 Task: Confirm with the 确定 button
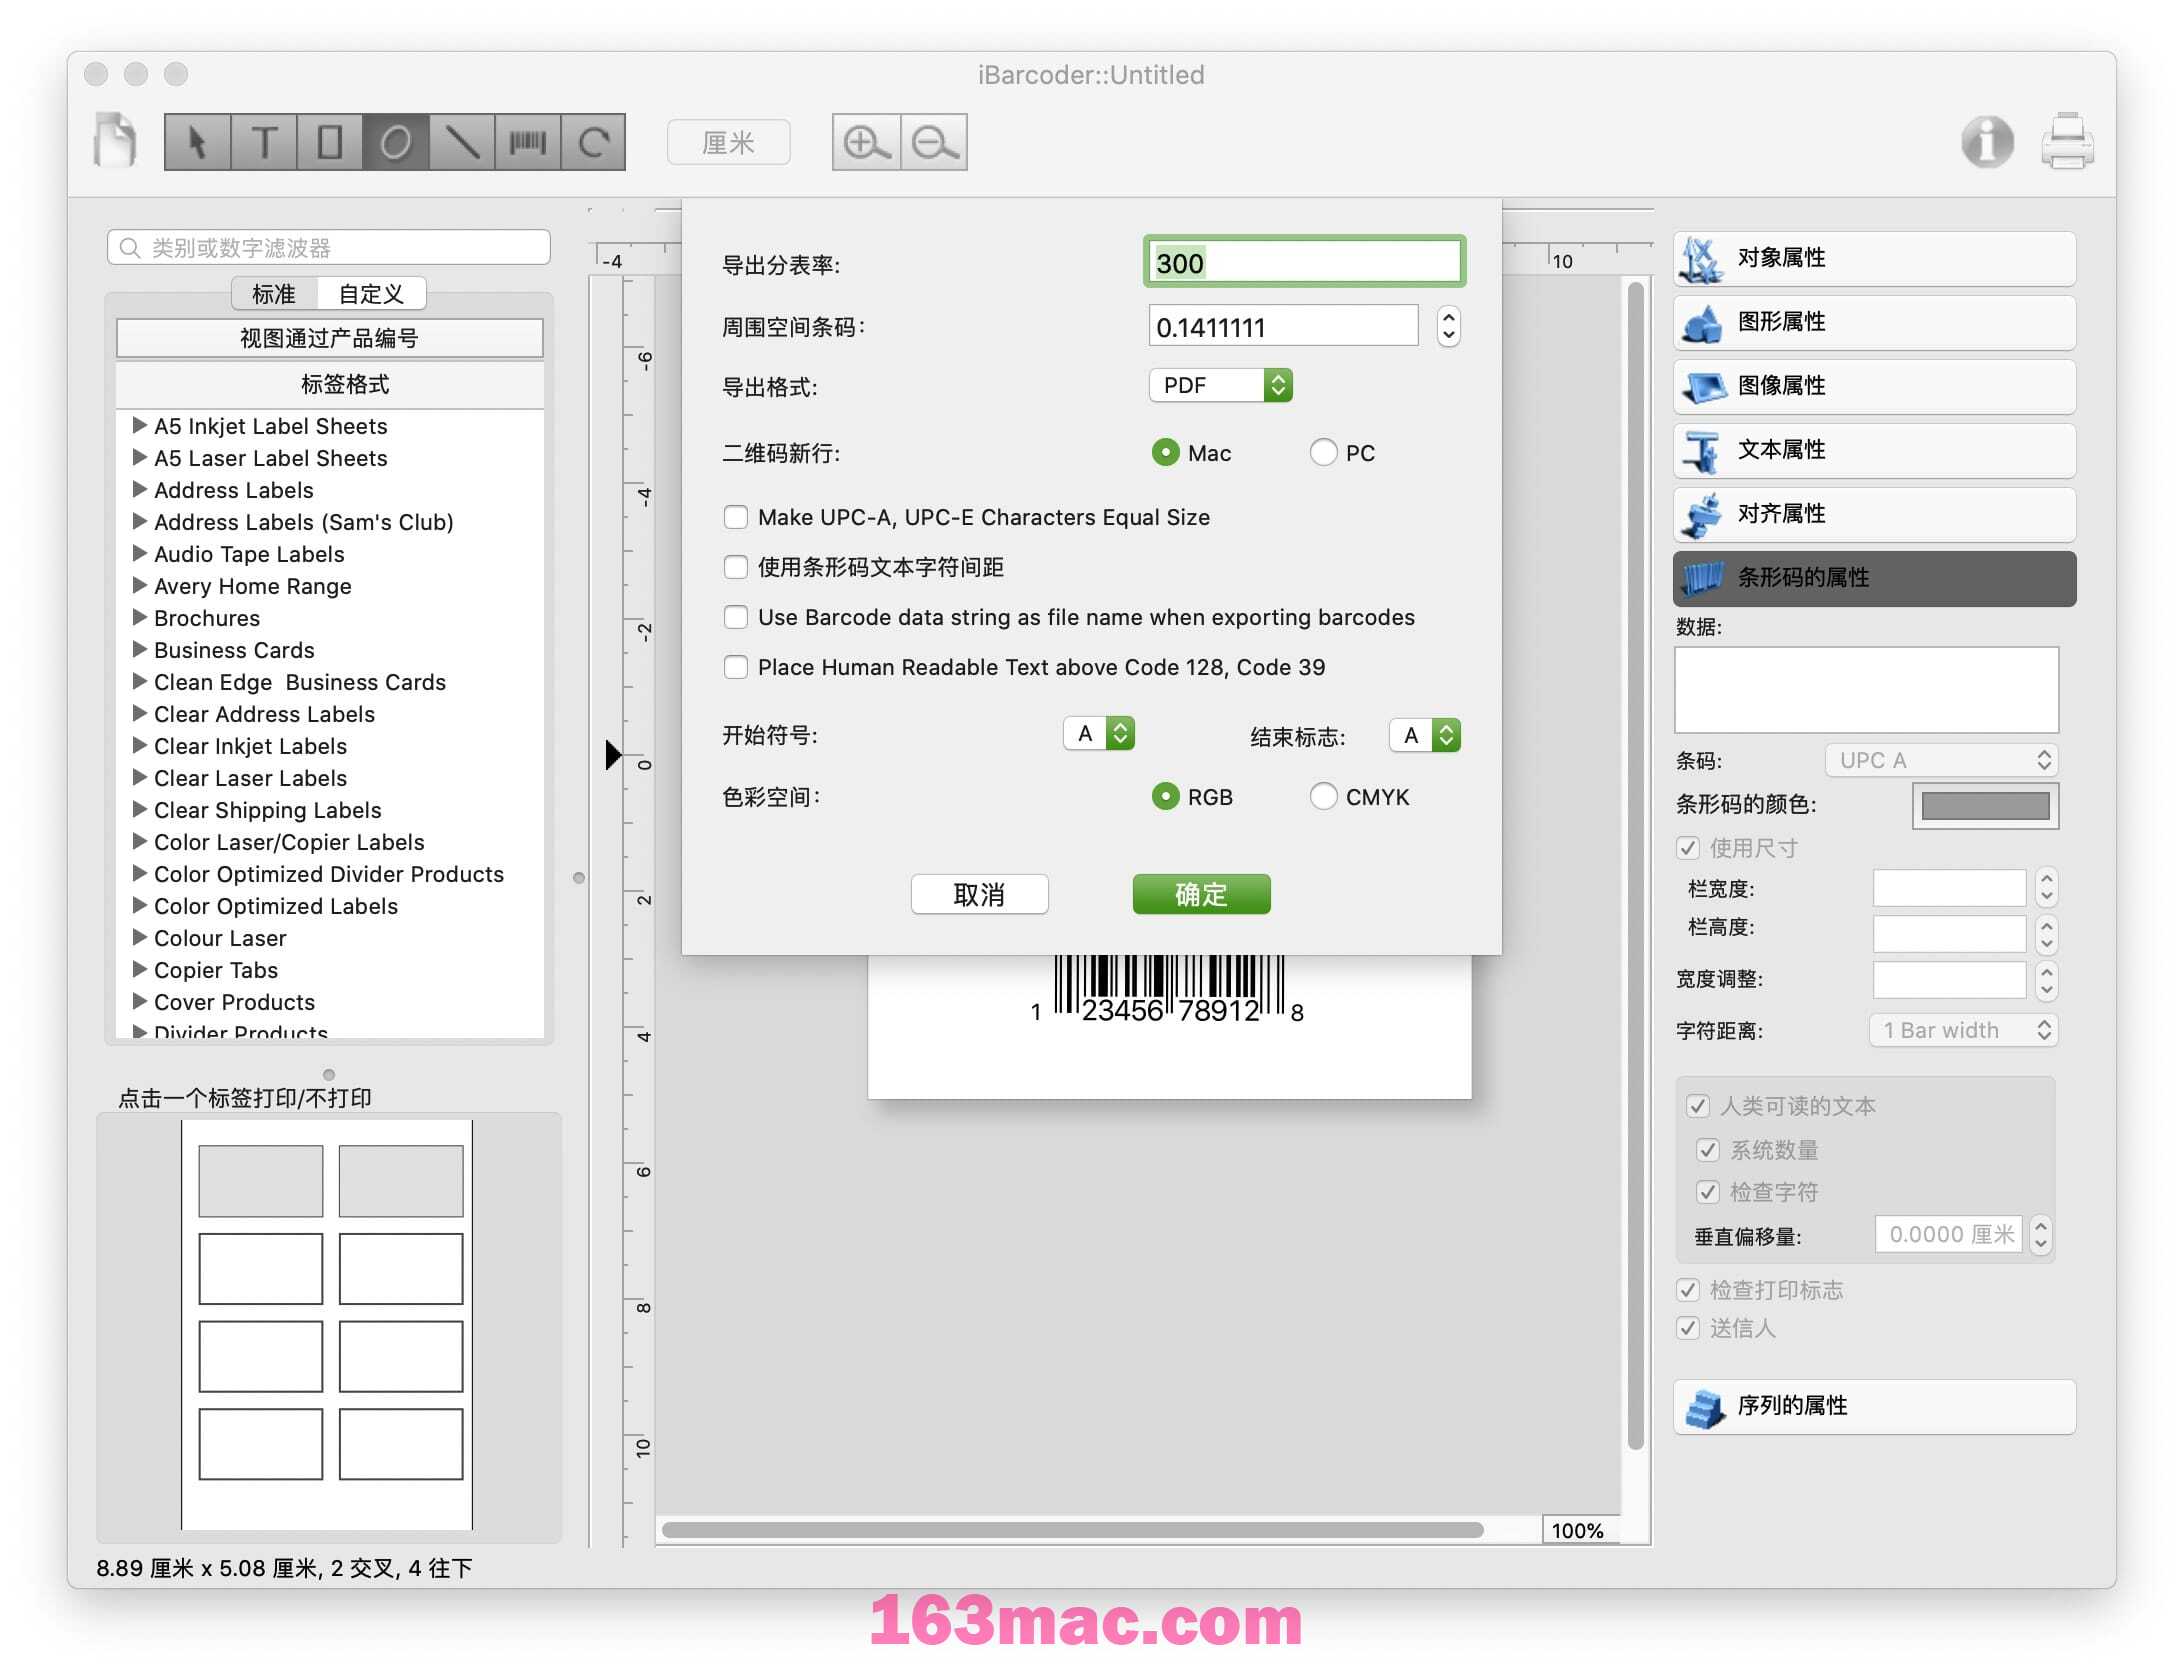(1201, 895)
